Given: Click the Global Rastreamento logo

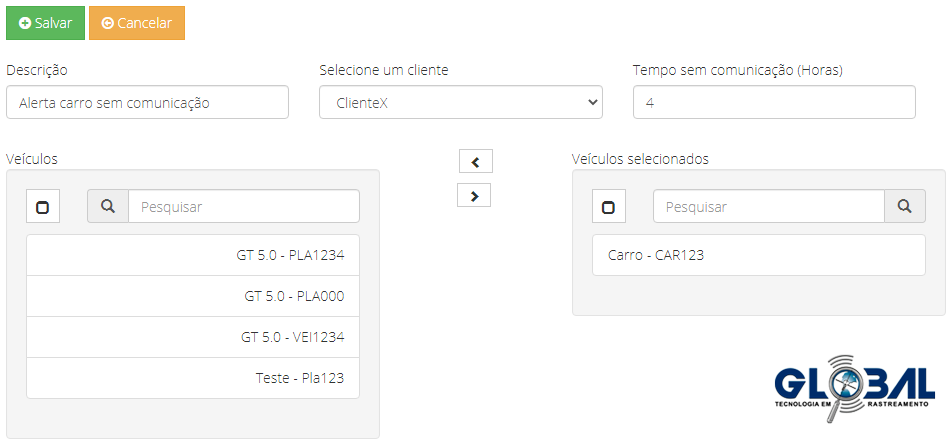Looking at the screenshot, I should pos(854,387).
